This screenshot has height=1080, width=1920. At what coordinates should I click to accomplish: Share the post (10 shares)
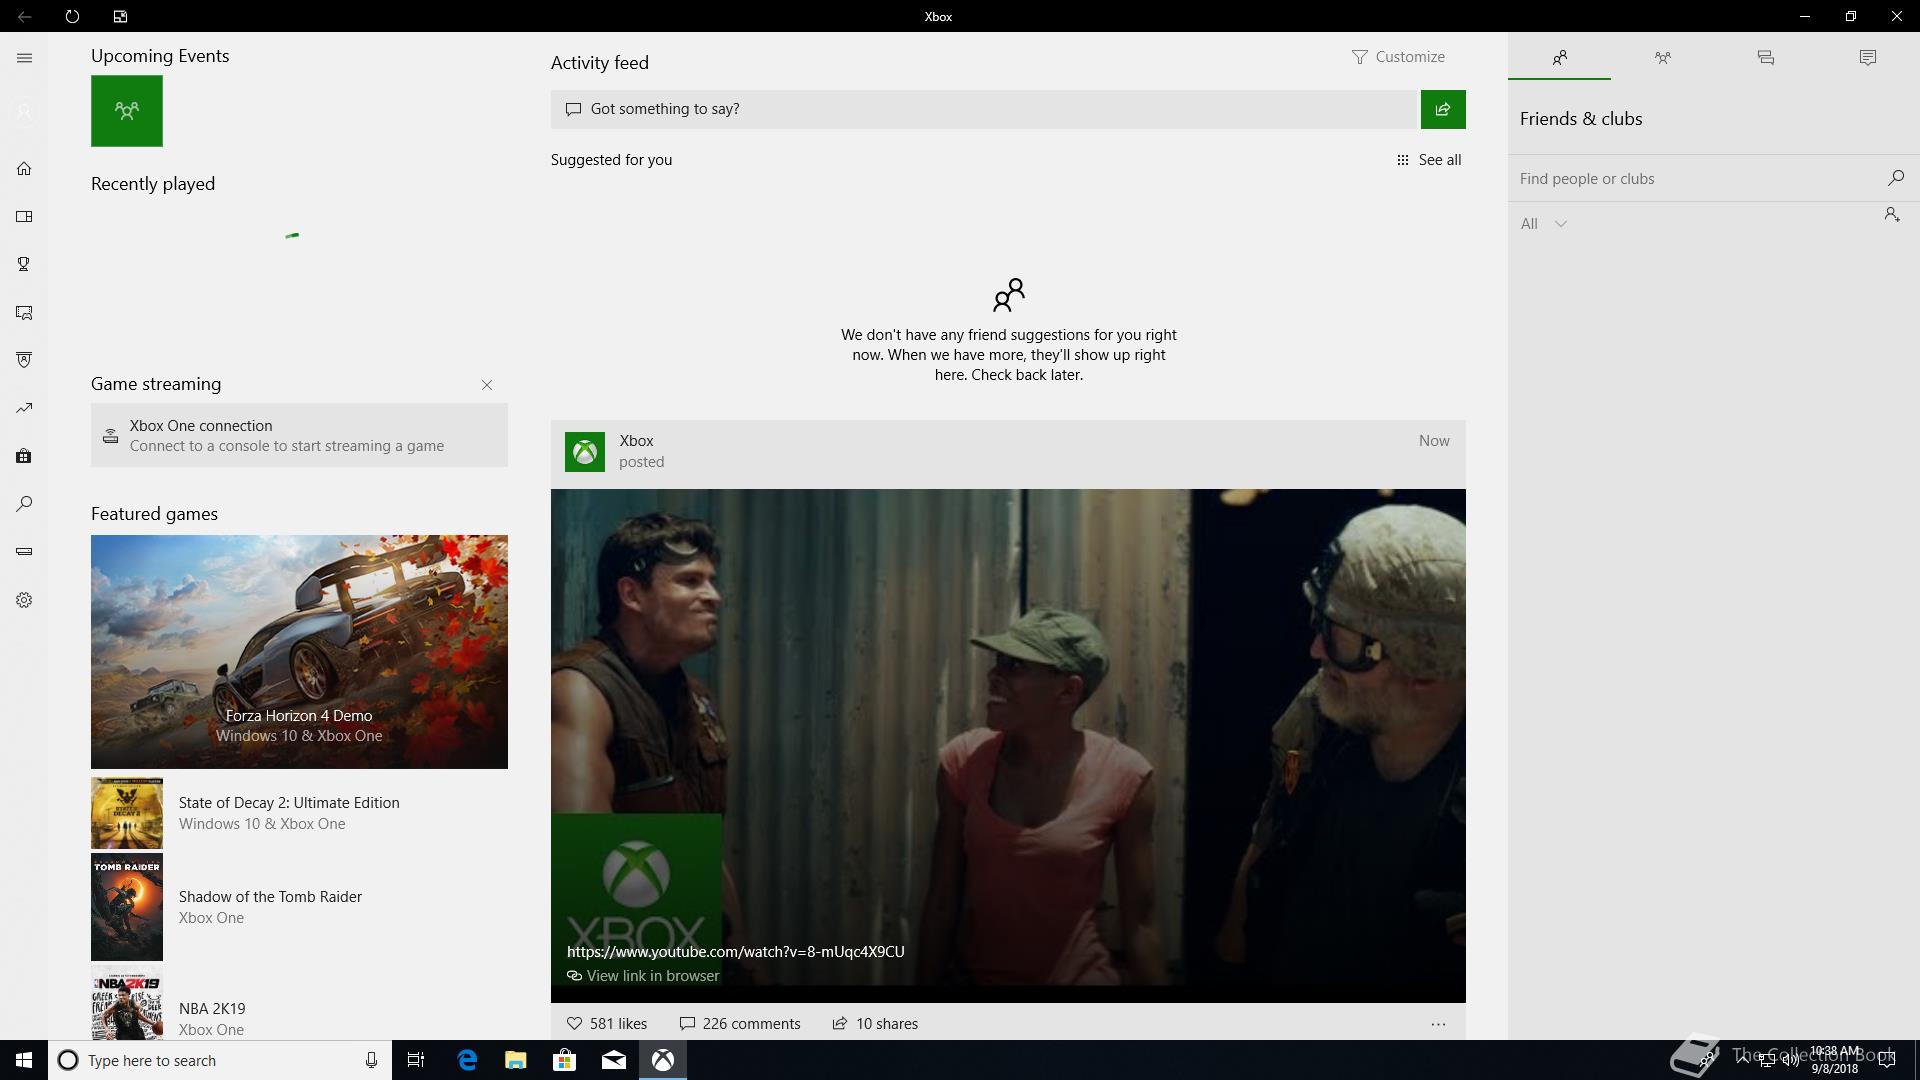875,1024
